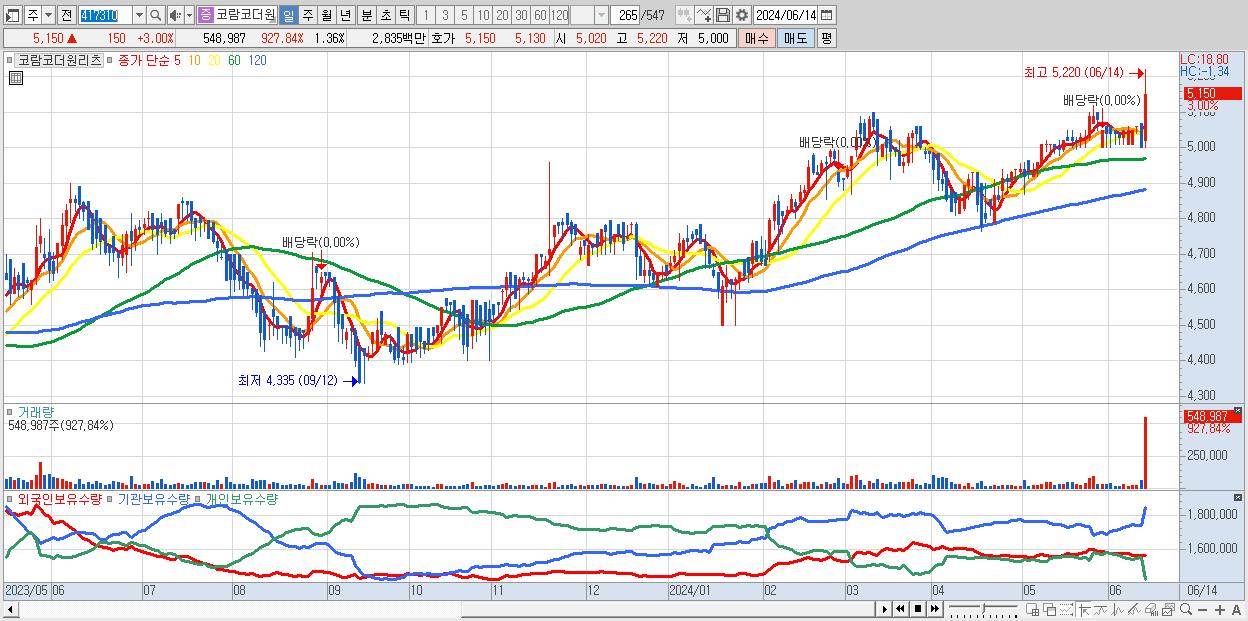This screenshot has width=1248, height=621.
Task: Zoom out with the minus icon
Action: point(1202,610)
